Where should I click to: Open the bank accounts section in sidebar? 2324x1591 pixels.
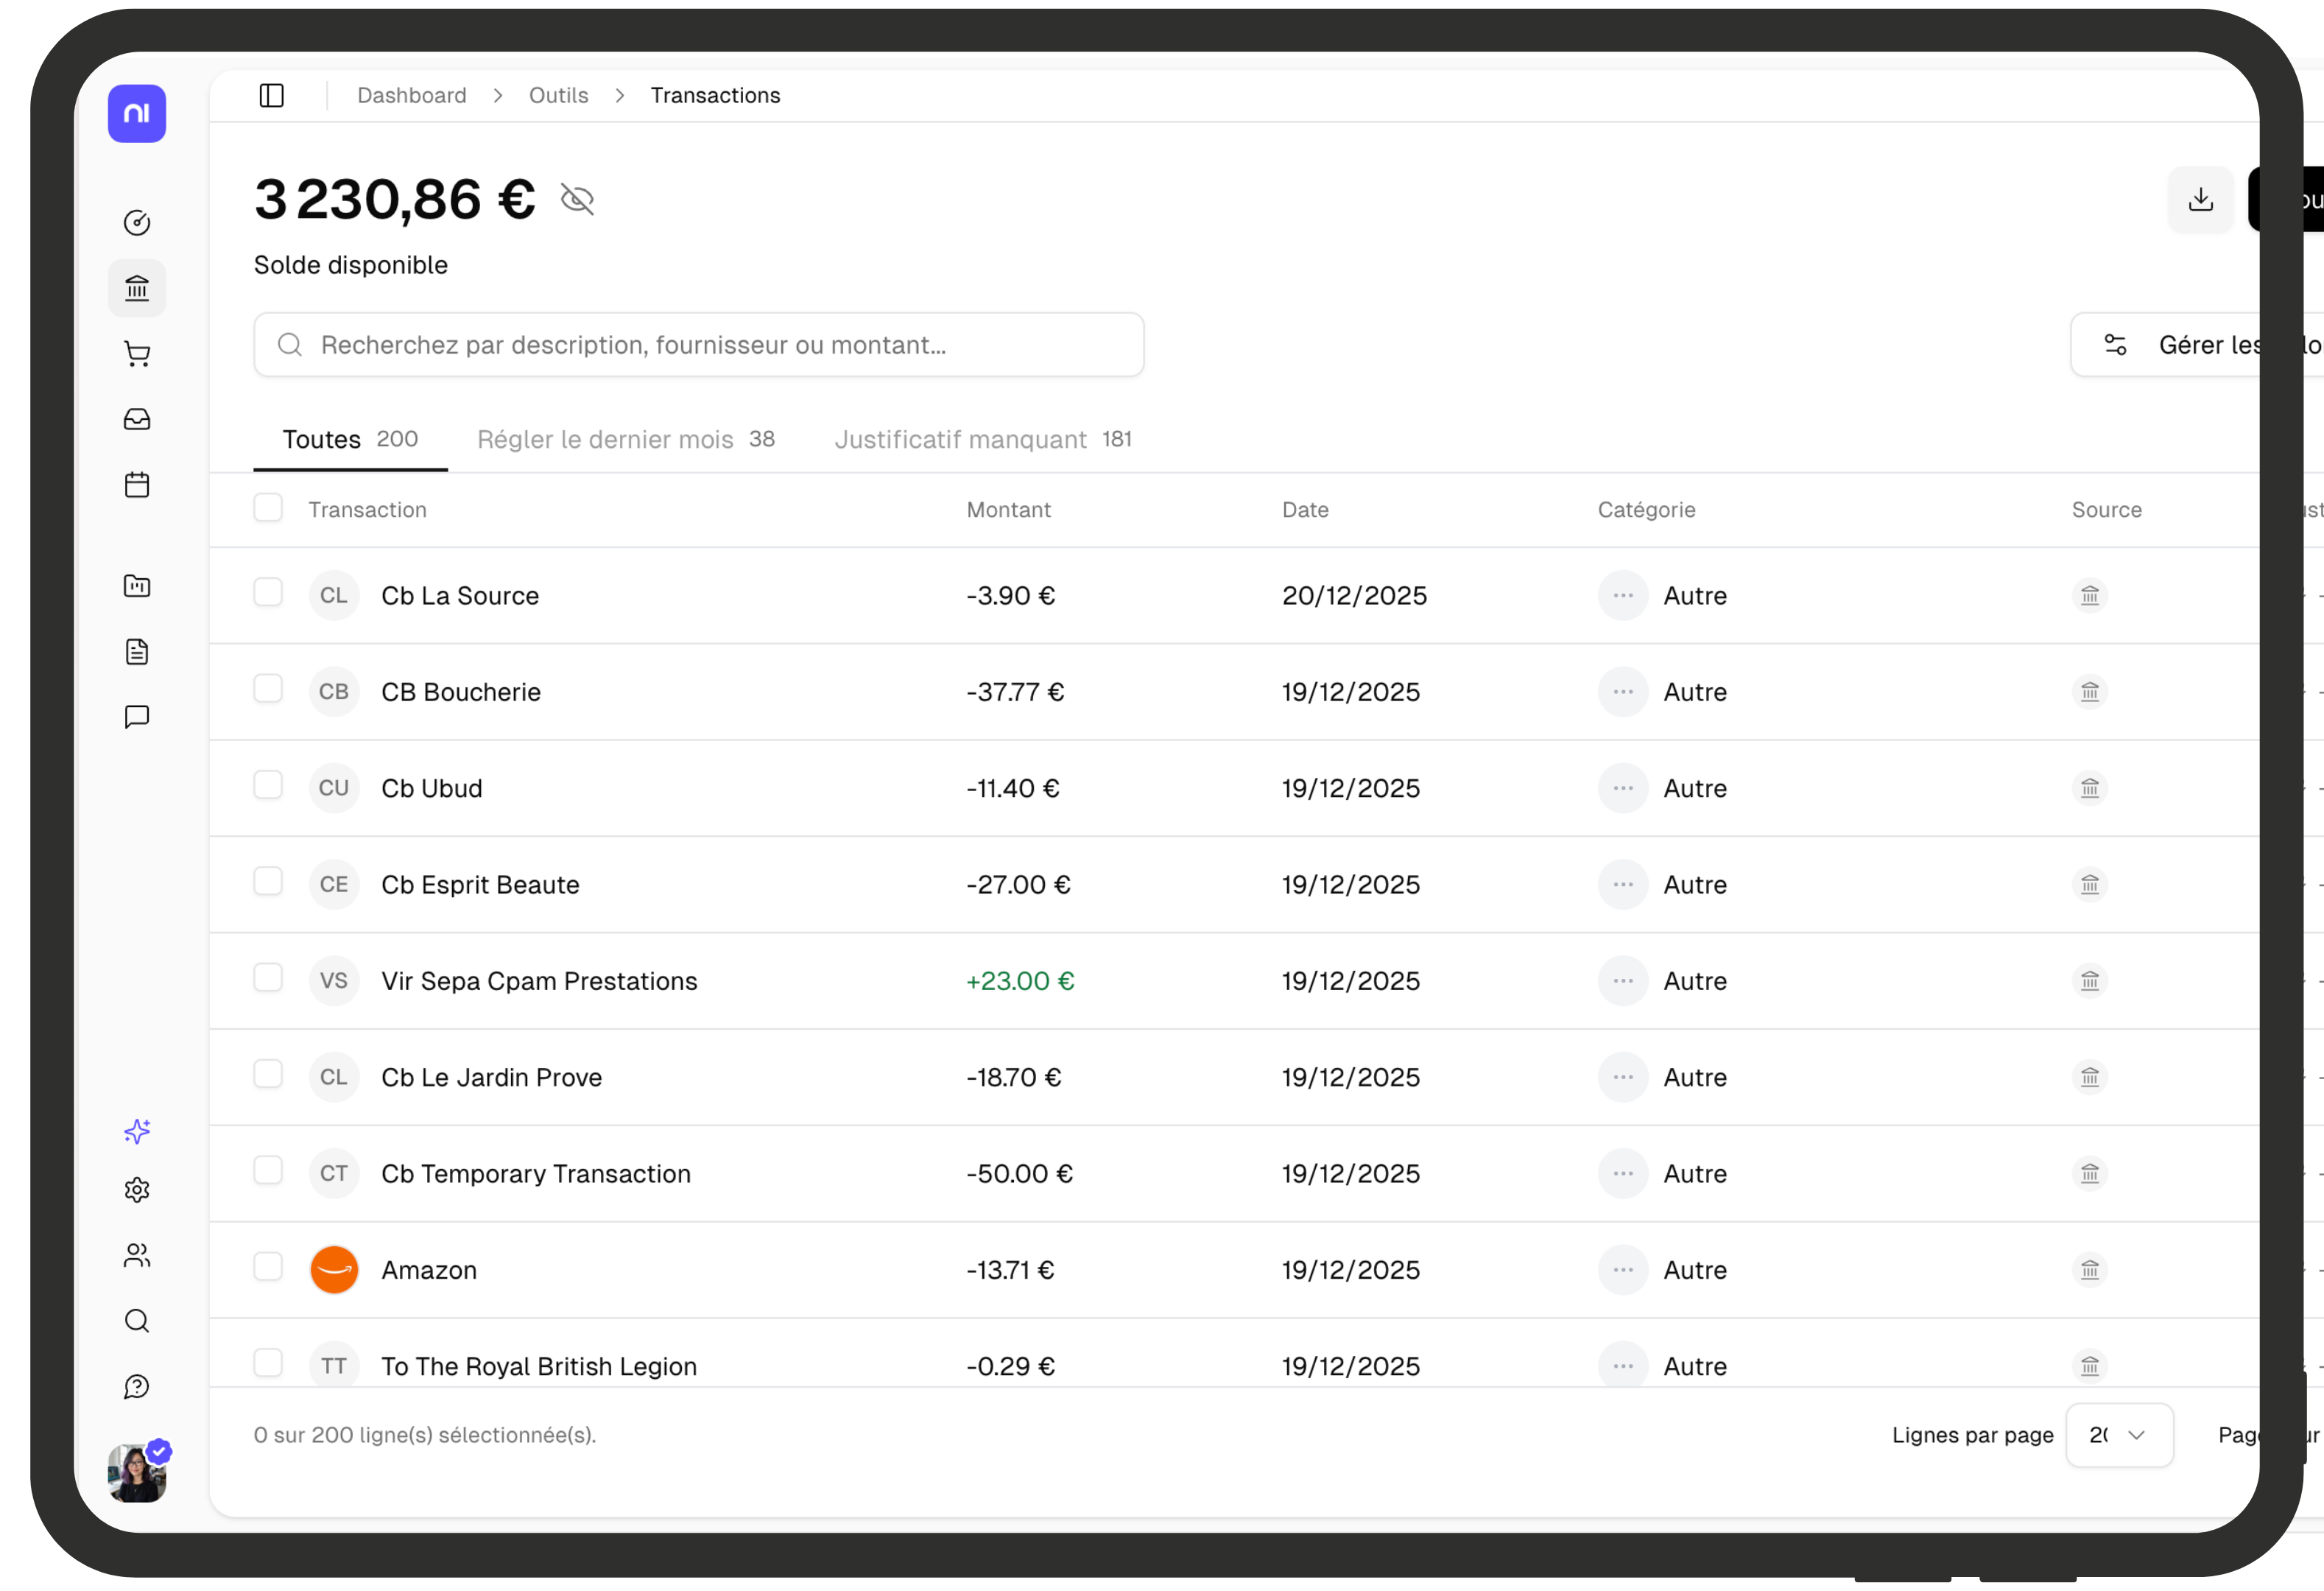click(x=137, y=288)
